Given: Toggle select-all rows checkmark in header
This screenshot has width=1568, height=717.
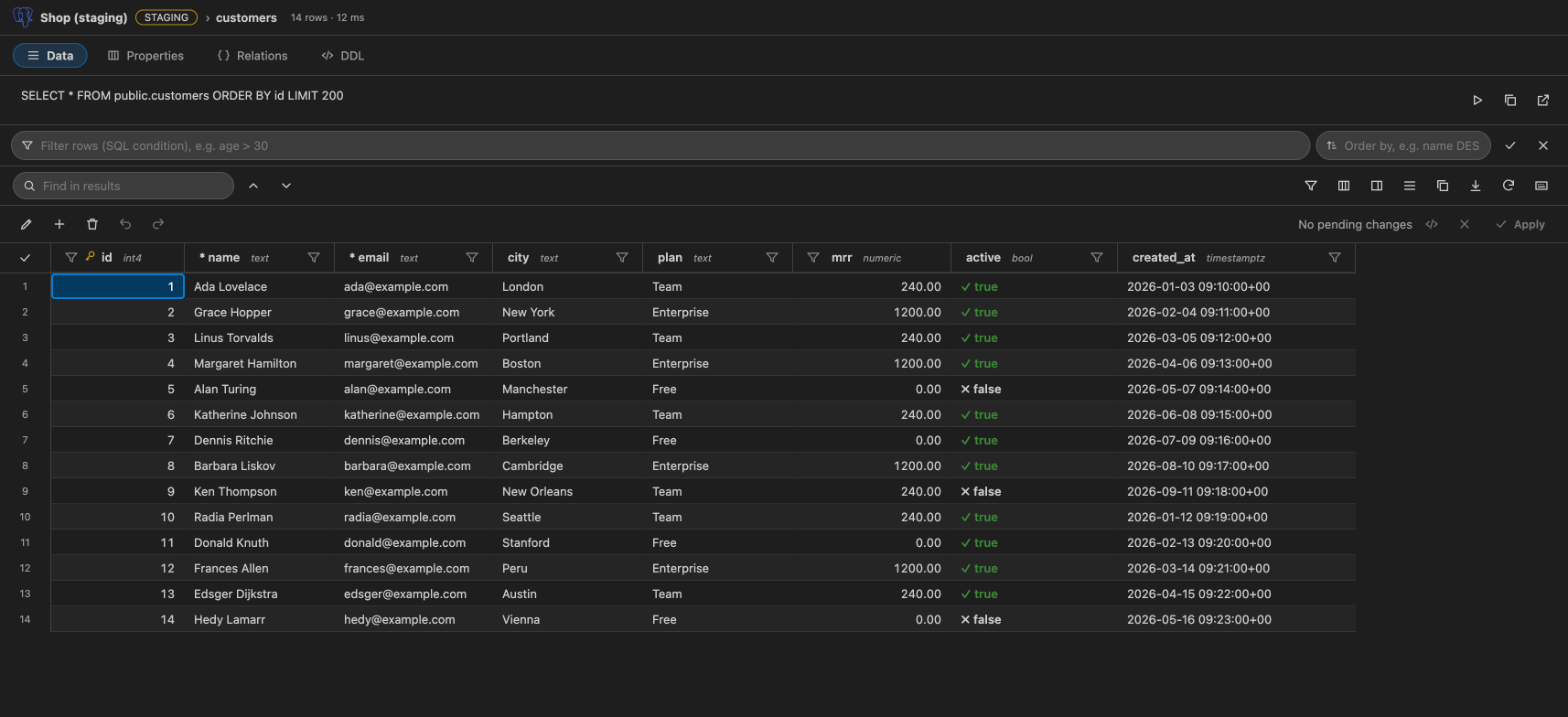Looking at the screenshot, I should 25,258.
